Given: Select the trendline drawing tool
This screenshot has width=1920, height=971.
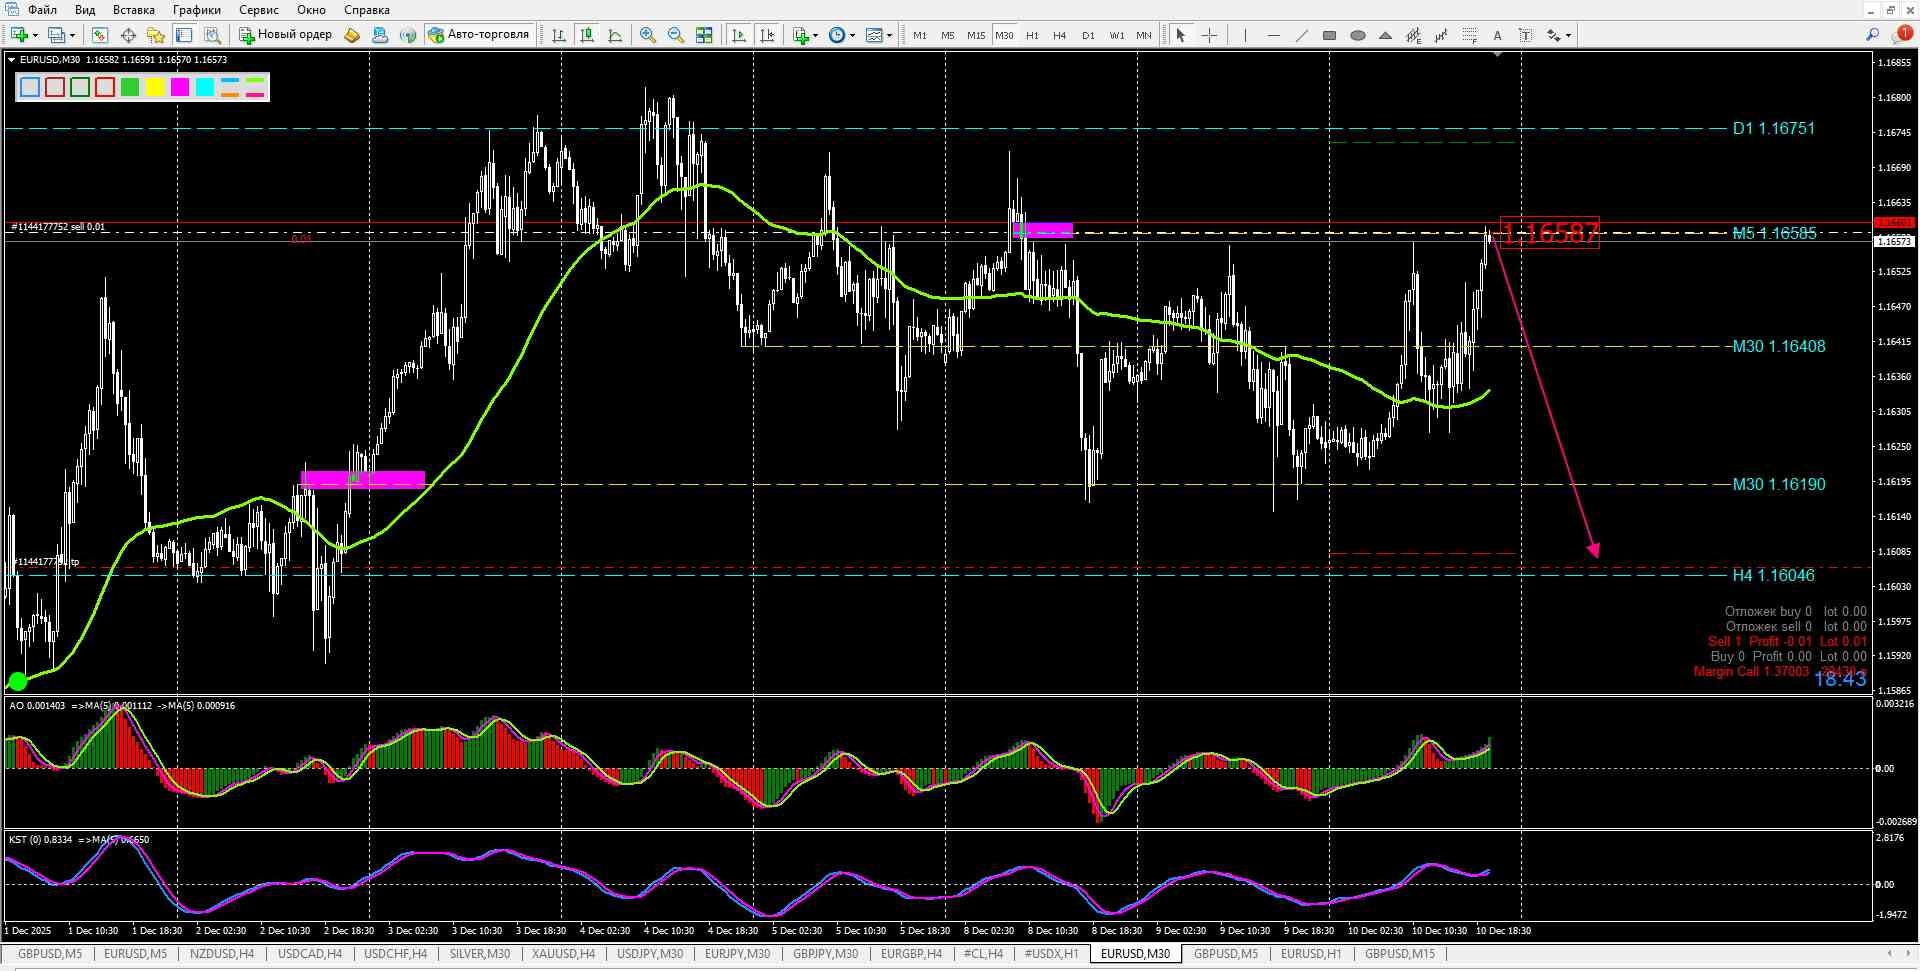Looking at the screenshot, I should tap(1301, 35).
